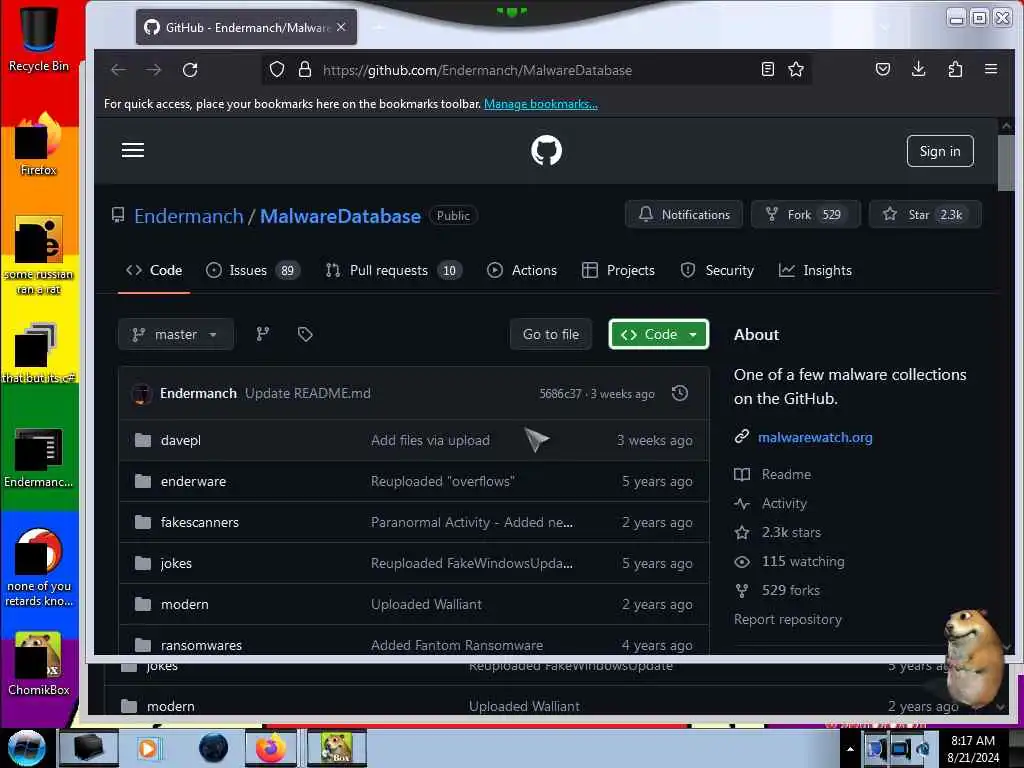
Task: Click the Report repository link
Action: [788, 619]
